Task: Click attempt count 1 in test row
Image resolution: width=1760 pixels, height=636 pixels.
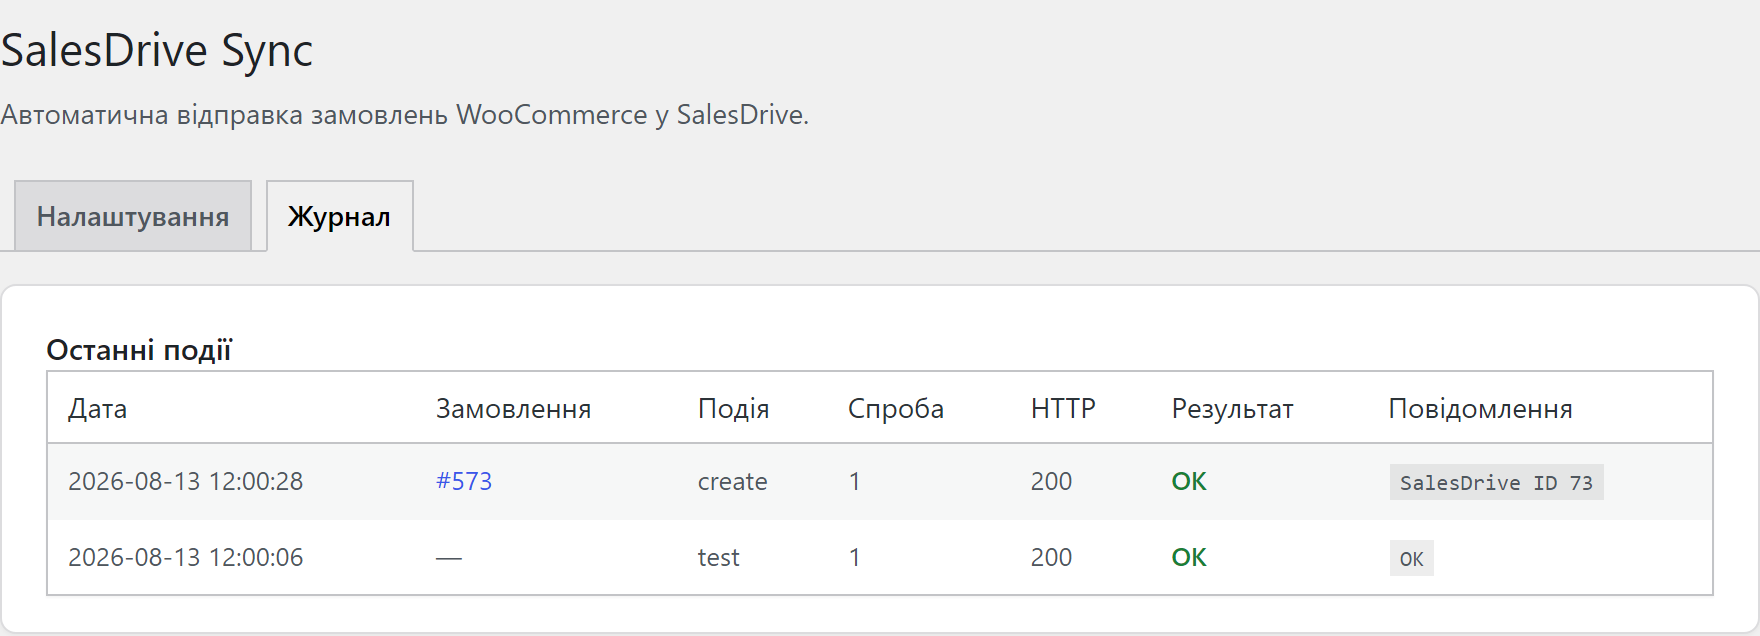Action: click(855, 557)
